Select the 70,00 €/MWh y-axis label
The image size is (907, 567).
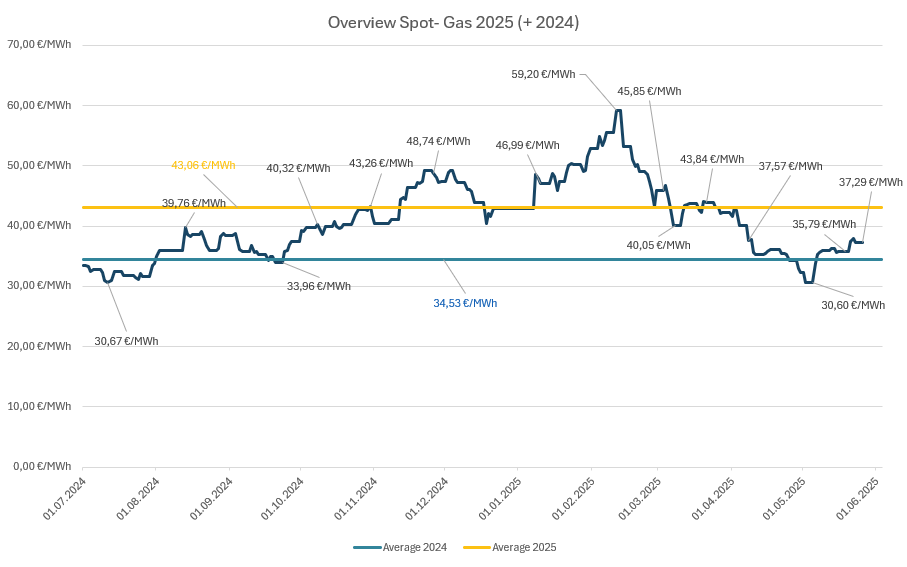pos(39,44)
